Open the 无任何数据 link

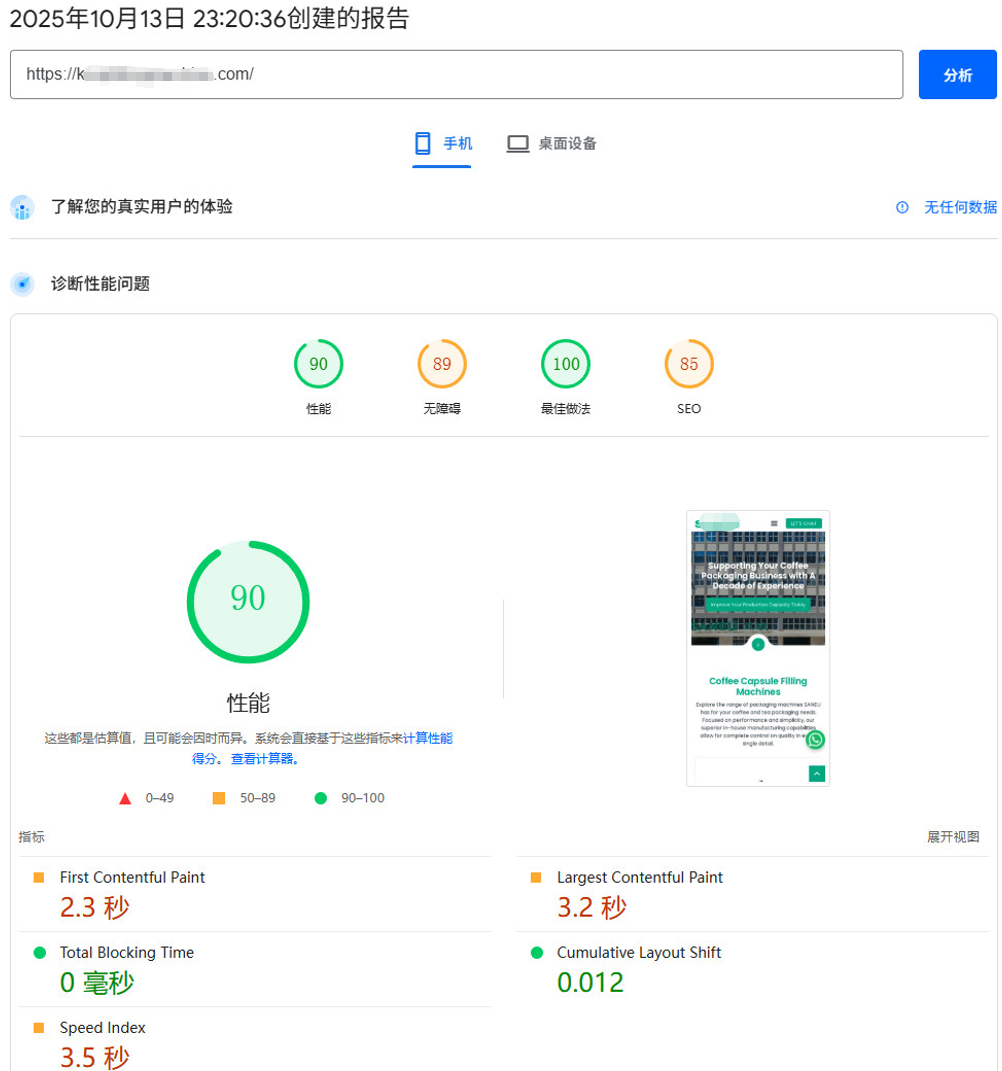(x=960, y=207)
